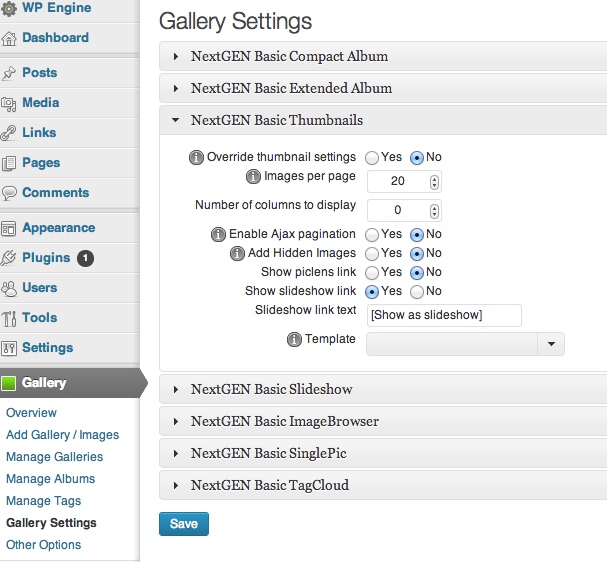Click the info icon beside Enable Ajax pagination
The height and width of the screenshot is (562, 607).
[x=218, y=235]
